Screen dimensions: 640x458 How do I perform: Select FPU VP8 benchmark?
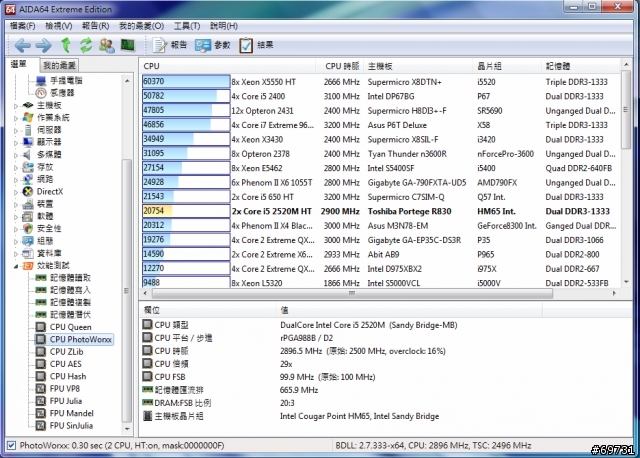point(64,389)
